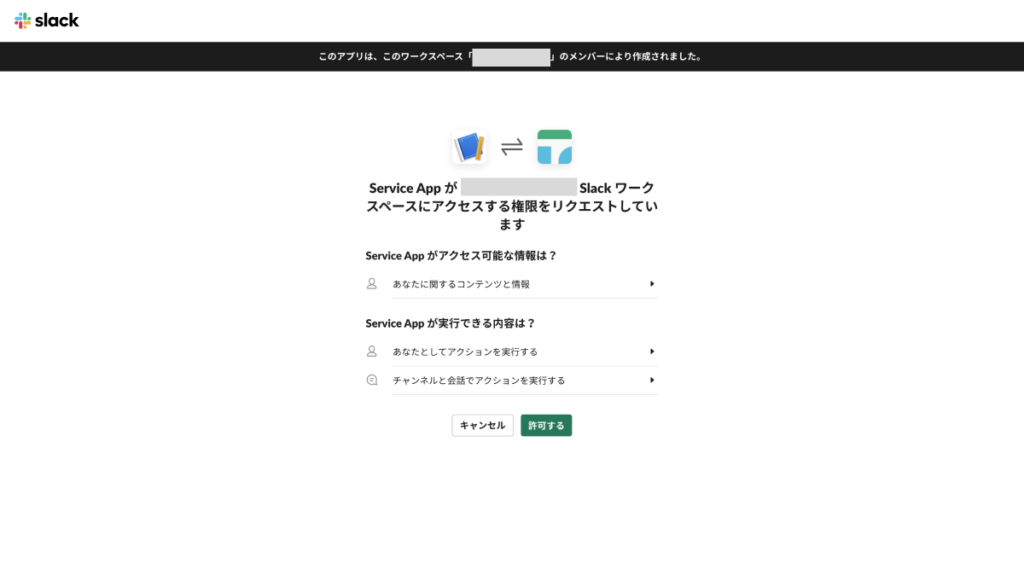Click the Slack logo in the header
Screen dimensions: 1024x587
[x=47, y=20]
